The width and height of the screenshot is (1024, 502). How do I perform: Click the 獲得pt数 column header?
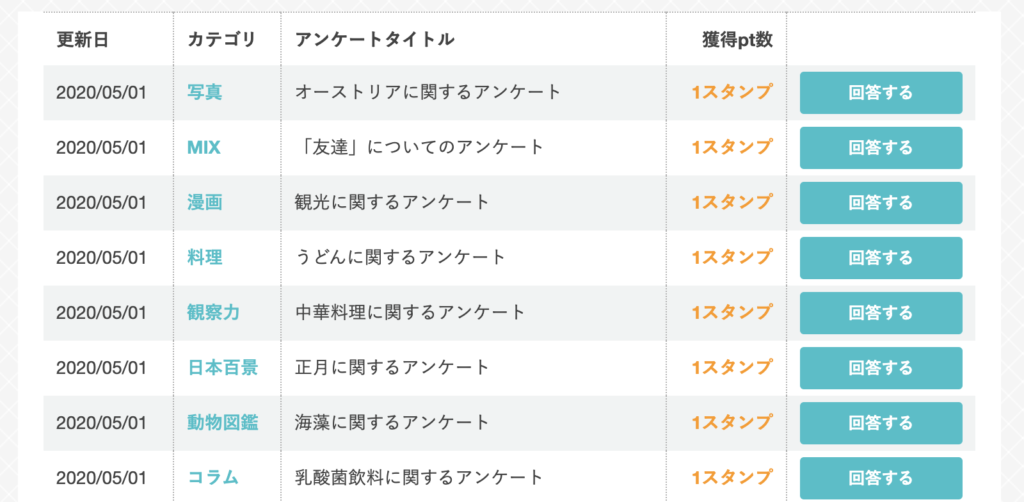click(737, 40)
